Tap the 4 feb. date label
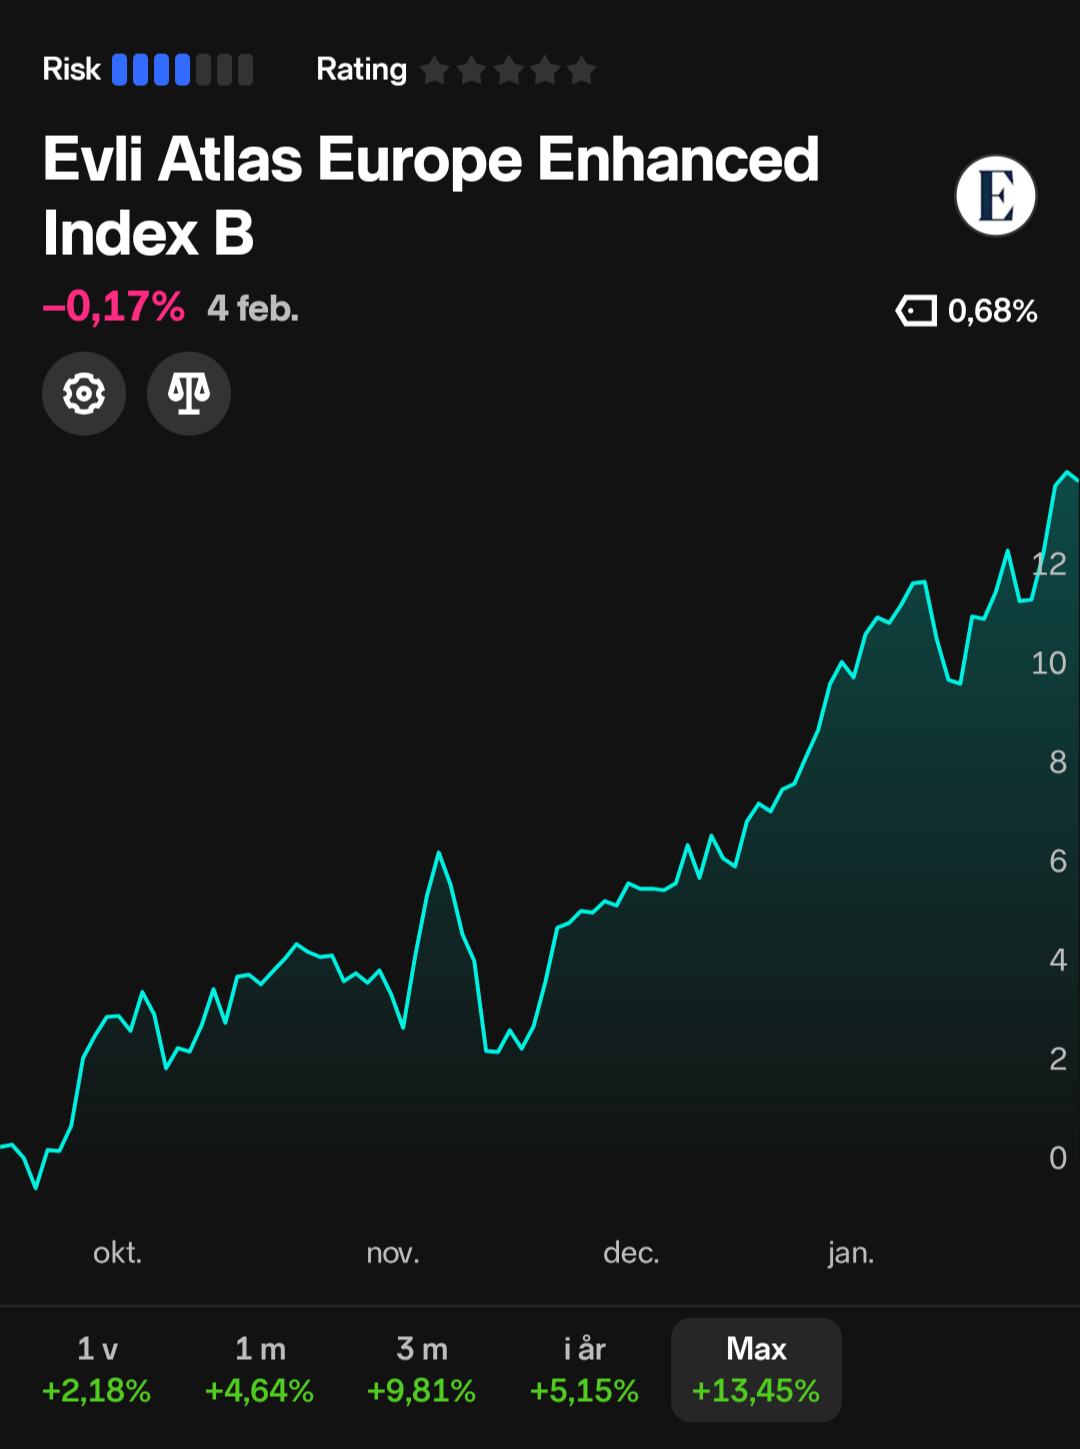This screenshot has width=1080, height=1449. [x=253, y=308]
